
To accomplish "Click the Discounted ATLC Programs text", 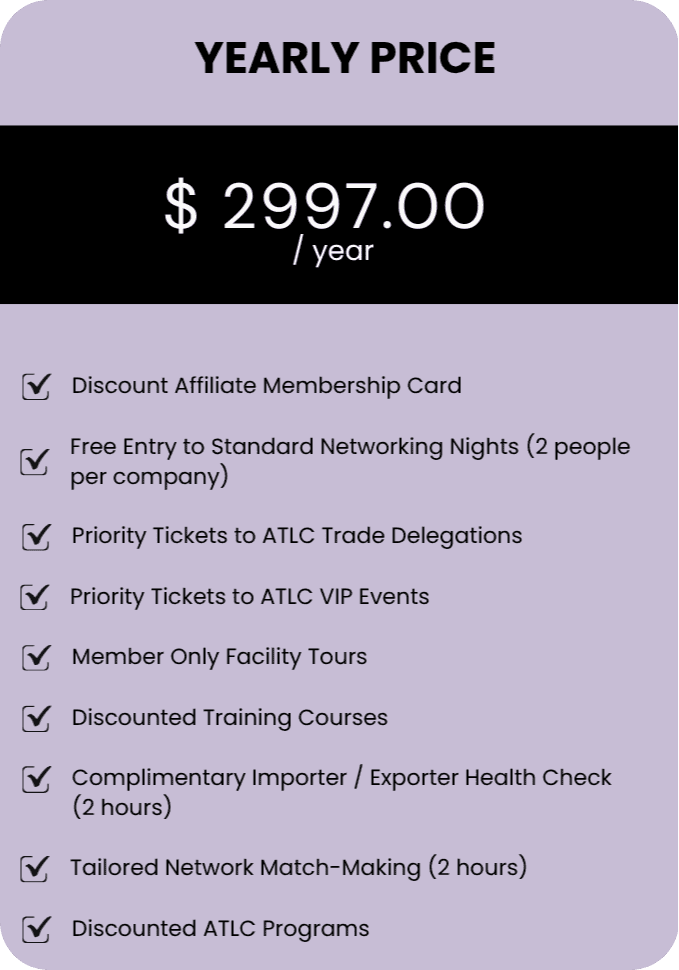I will [x=220, y=929].
